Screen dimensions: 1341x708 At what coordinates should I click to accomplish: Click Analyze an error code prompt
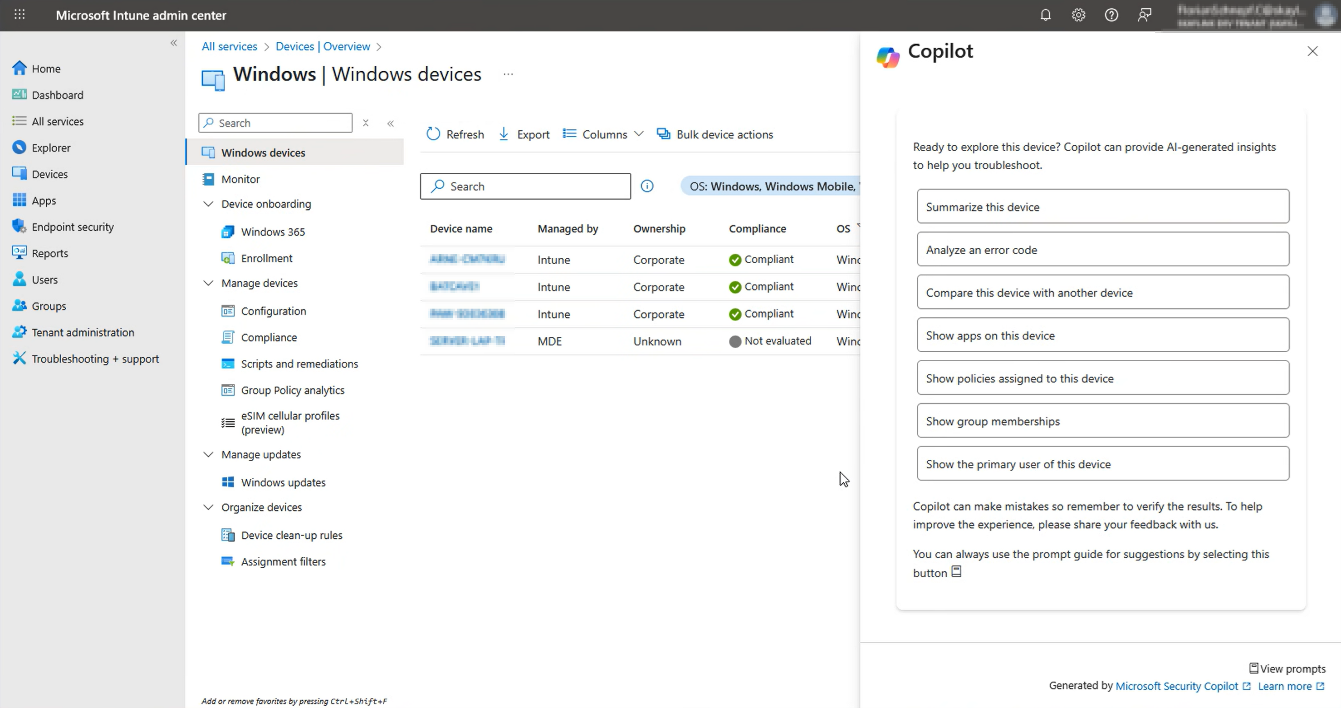(x=1103, y=250)
